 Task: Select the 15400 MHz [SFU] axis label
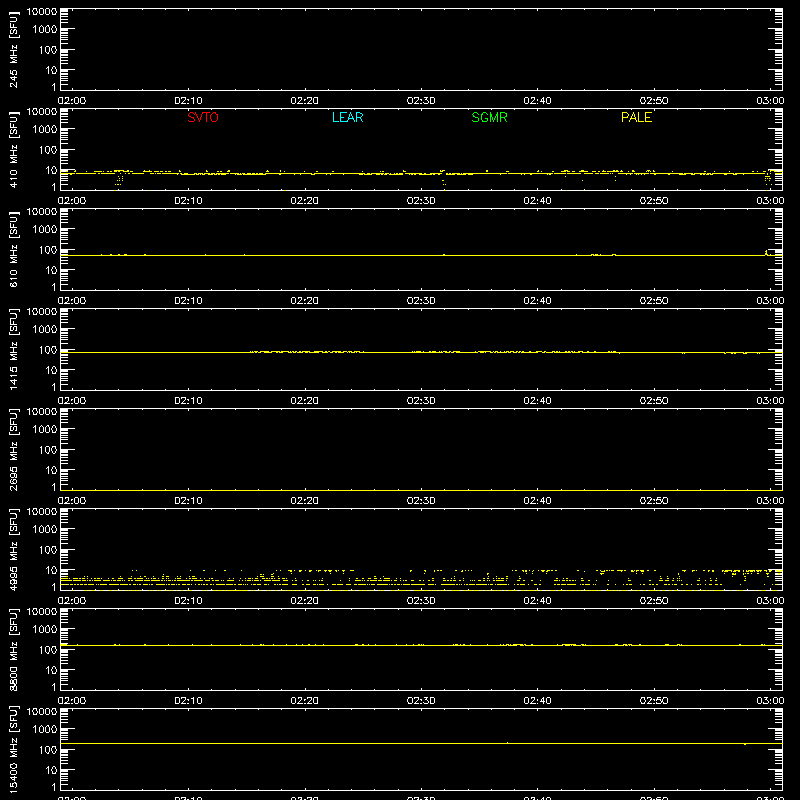point(13,749)
